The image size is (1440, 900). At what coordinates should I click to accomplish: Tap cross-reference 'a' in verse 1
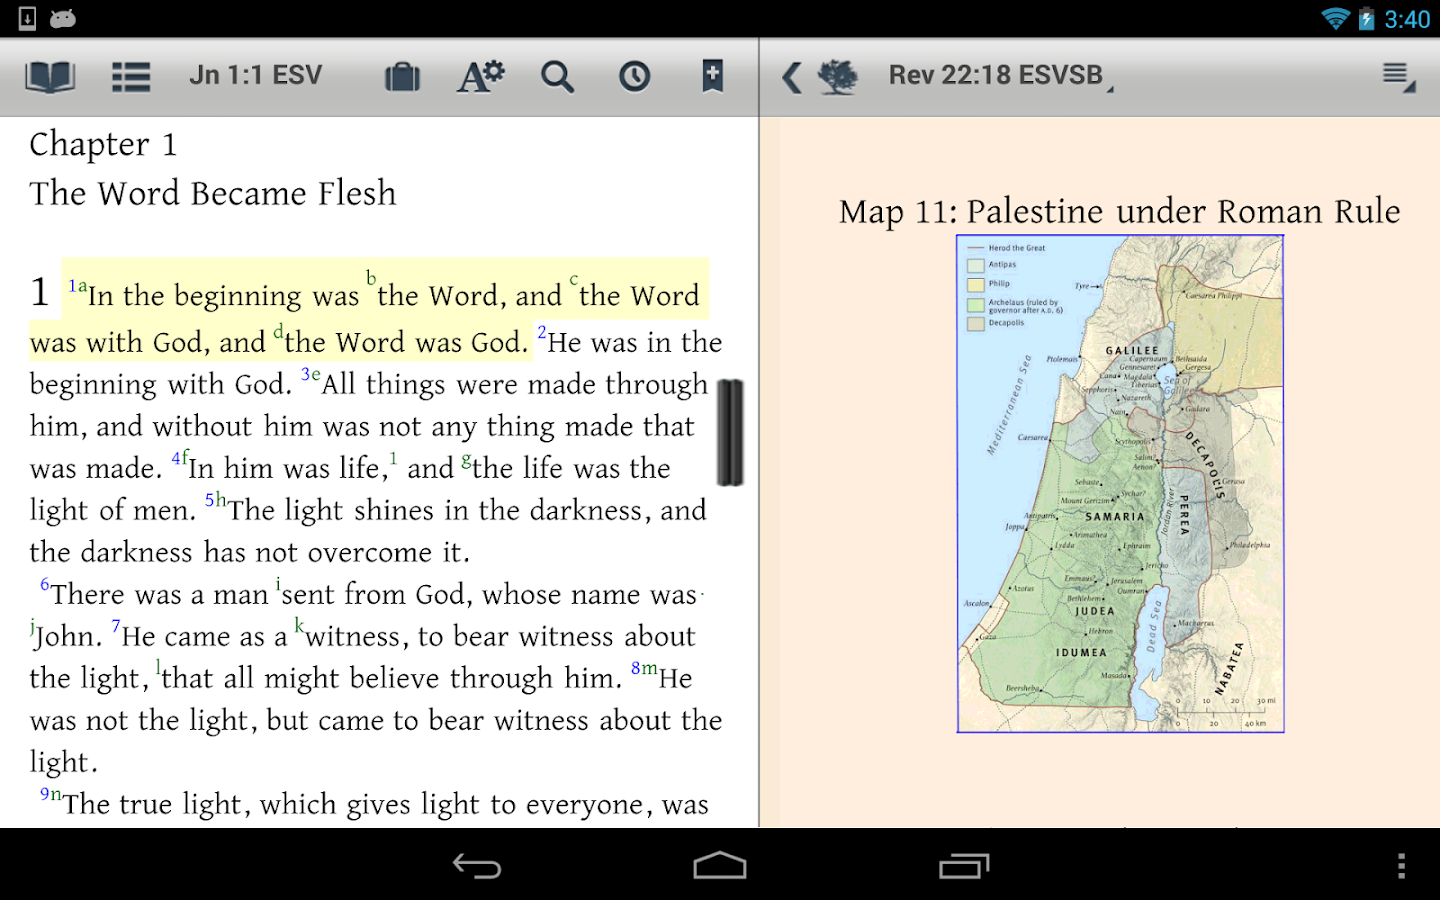(82, 286)
